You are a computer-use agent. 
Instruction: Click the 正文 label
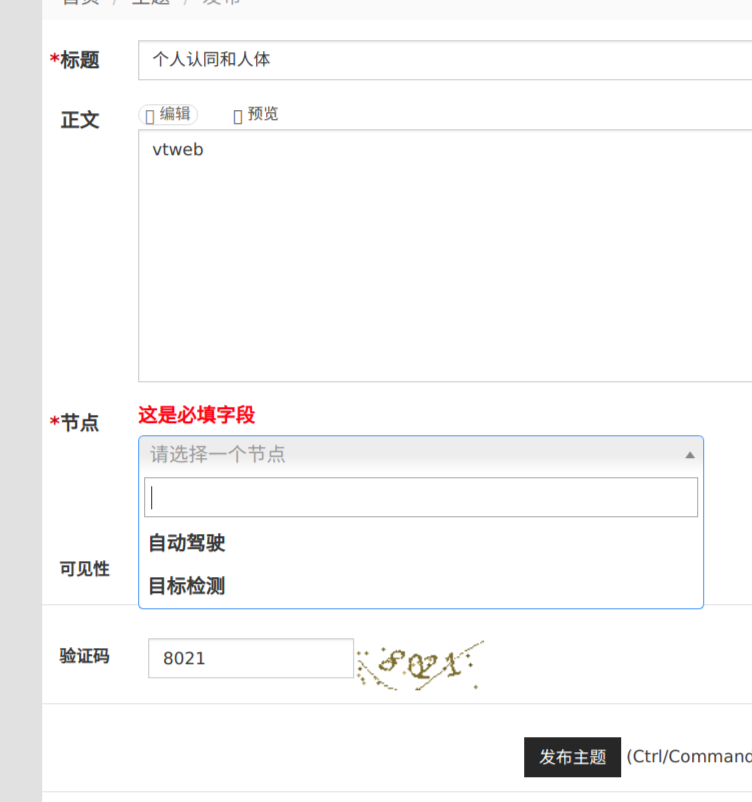tap(80, 120)
